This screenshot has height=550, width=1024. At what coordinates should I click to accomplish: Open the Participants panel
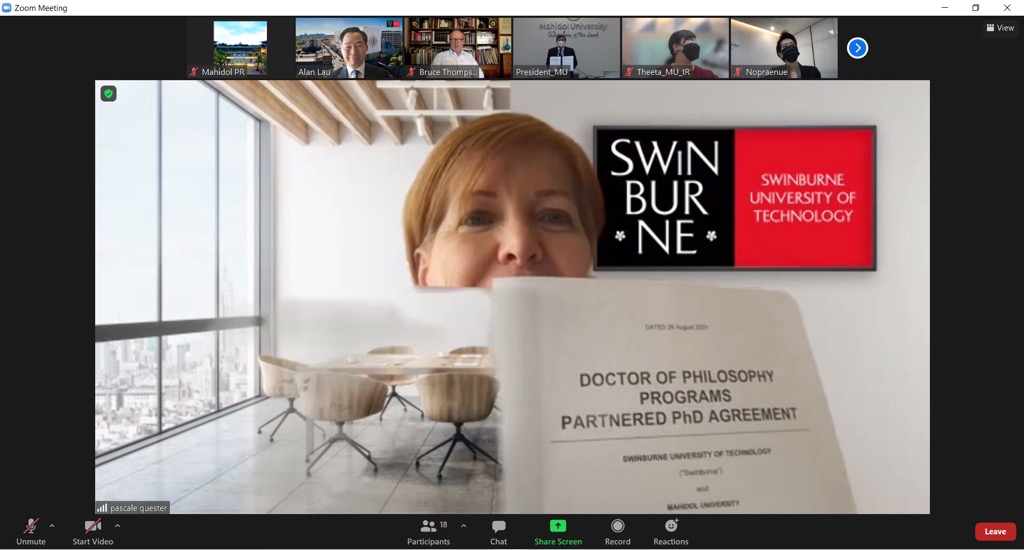[428, 532]
